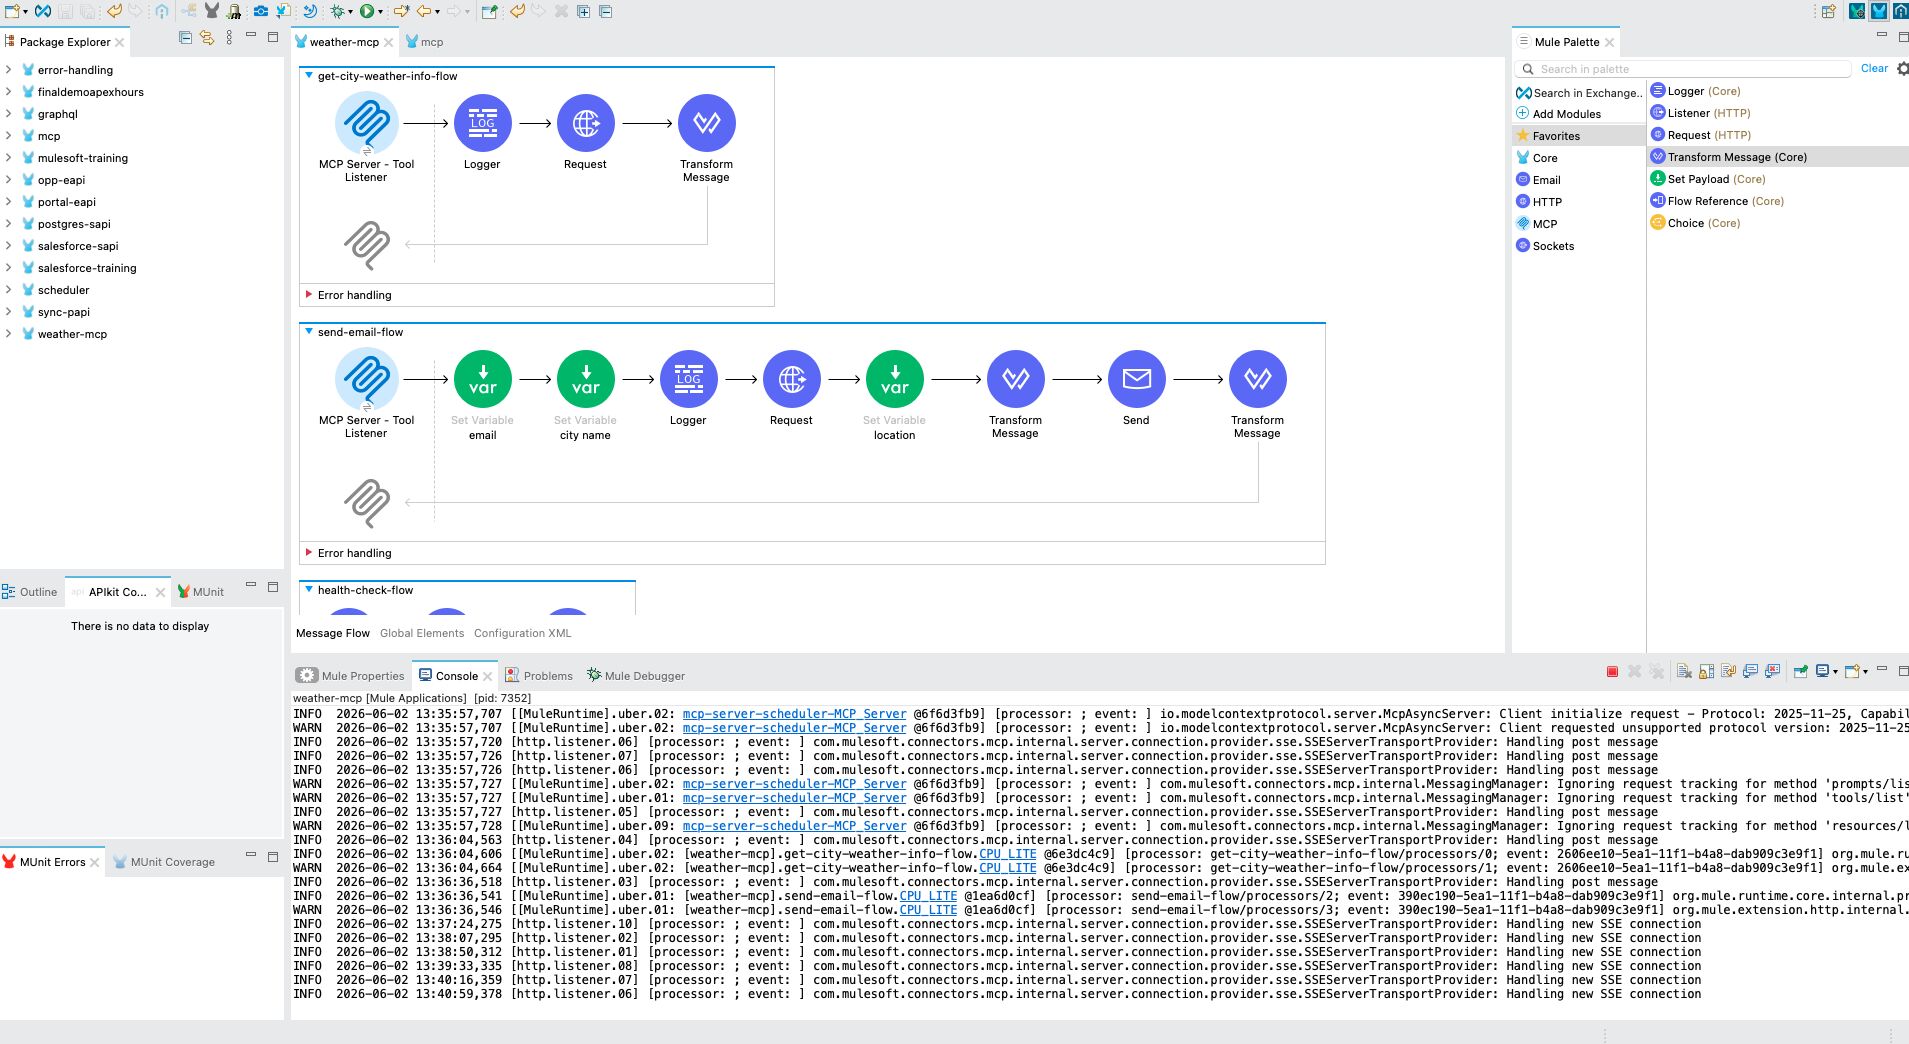1909x1044 pixels.
Task: Expand the weather-mcp project tree
Action: click(8, 334)
